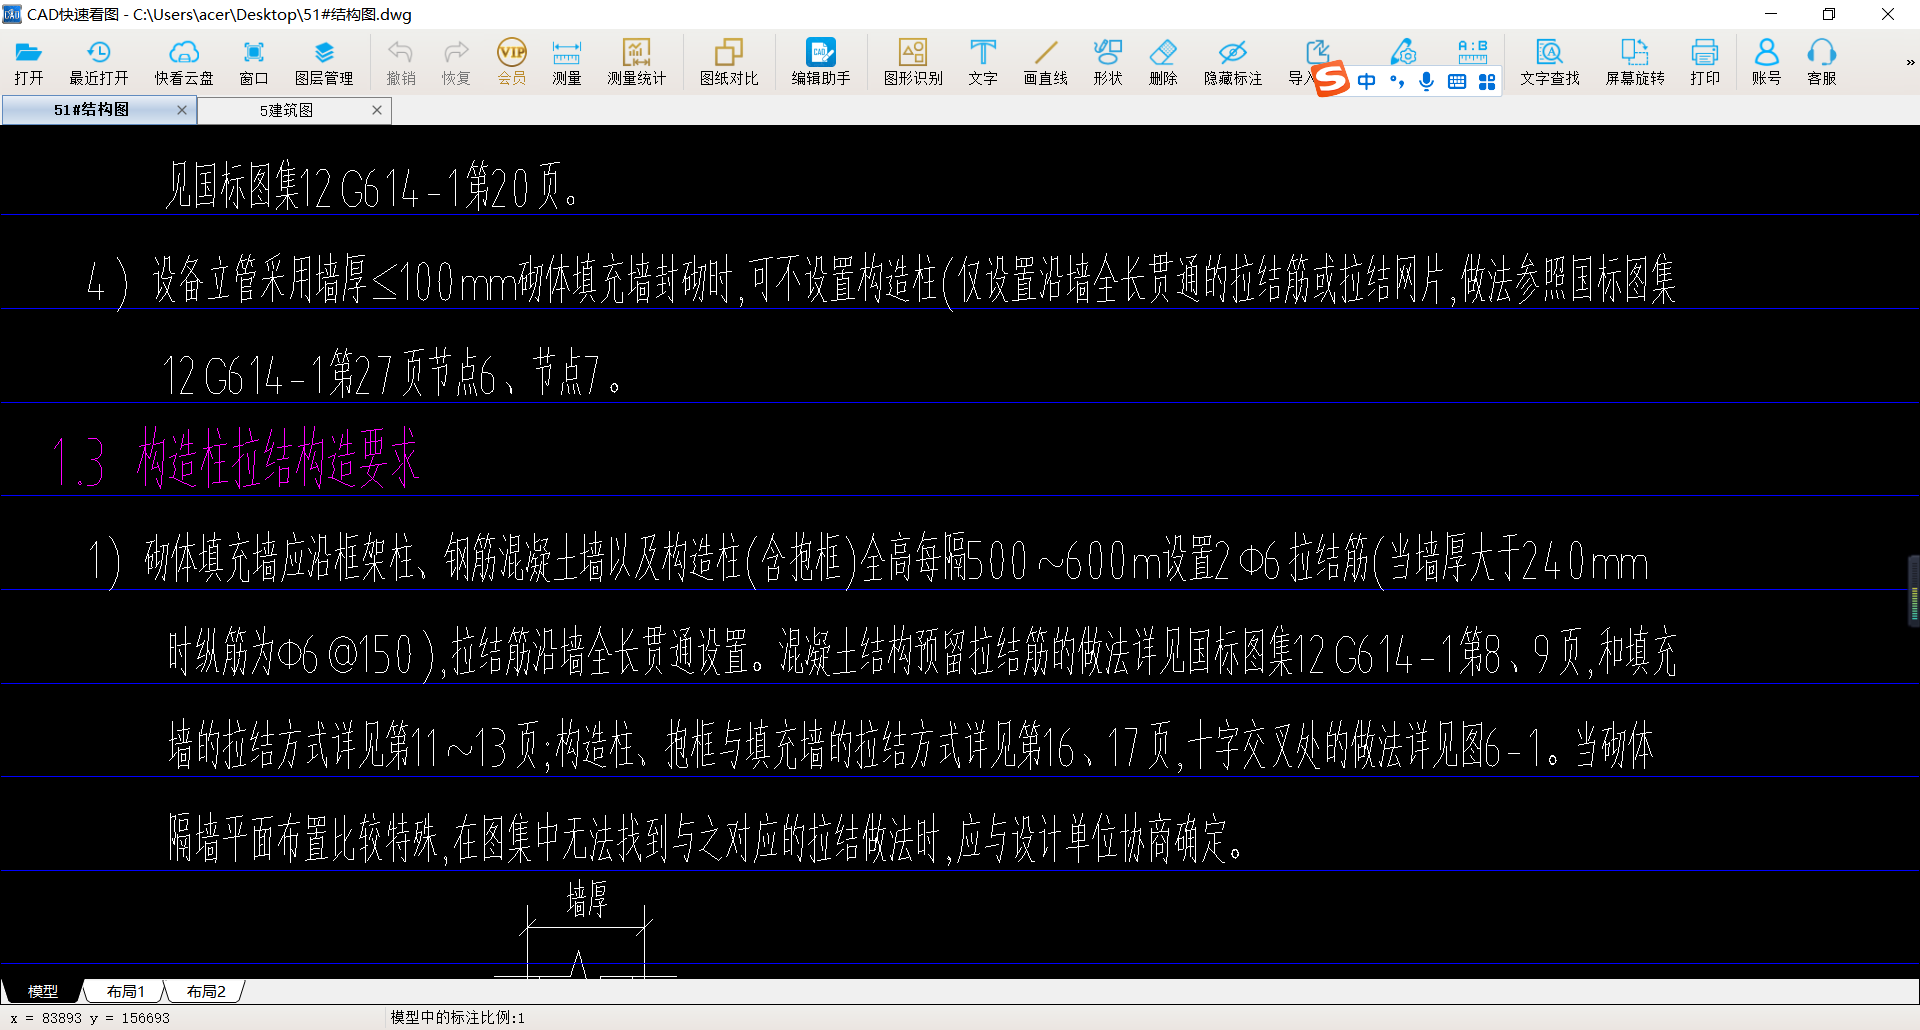Screen dimensions: 1920x1030
Task: Contact 客服 customer support
Action: click(x=1822, y=63)
